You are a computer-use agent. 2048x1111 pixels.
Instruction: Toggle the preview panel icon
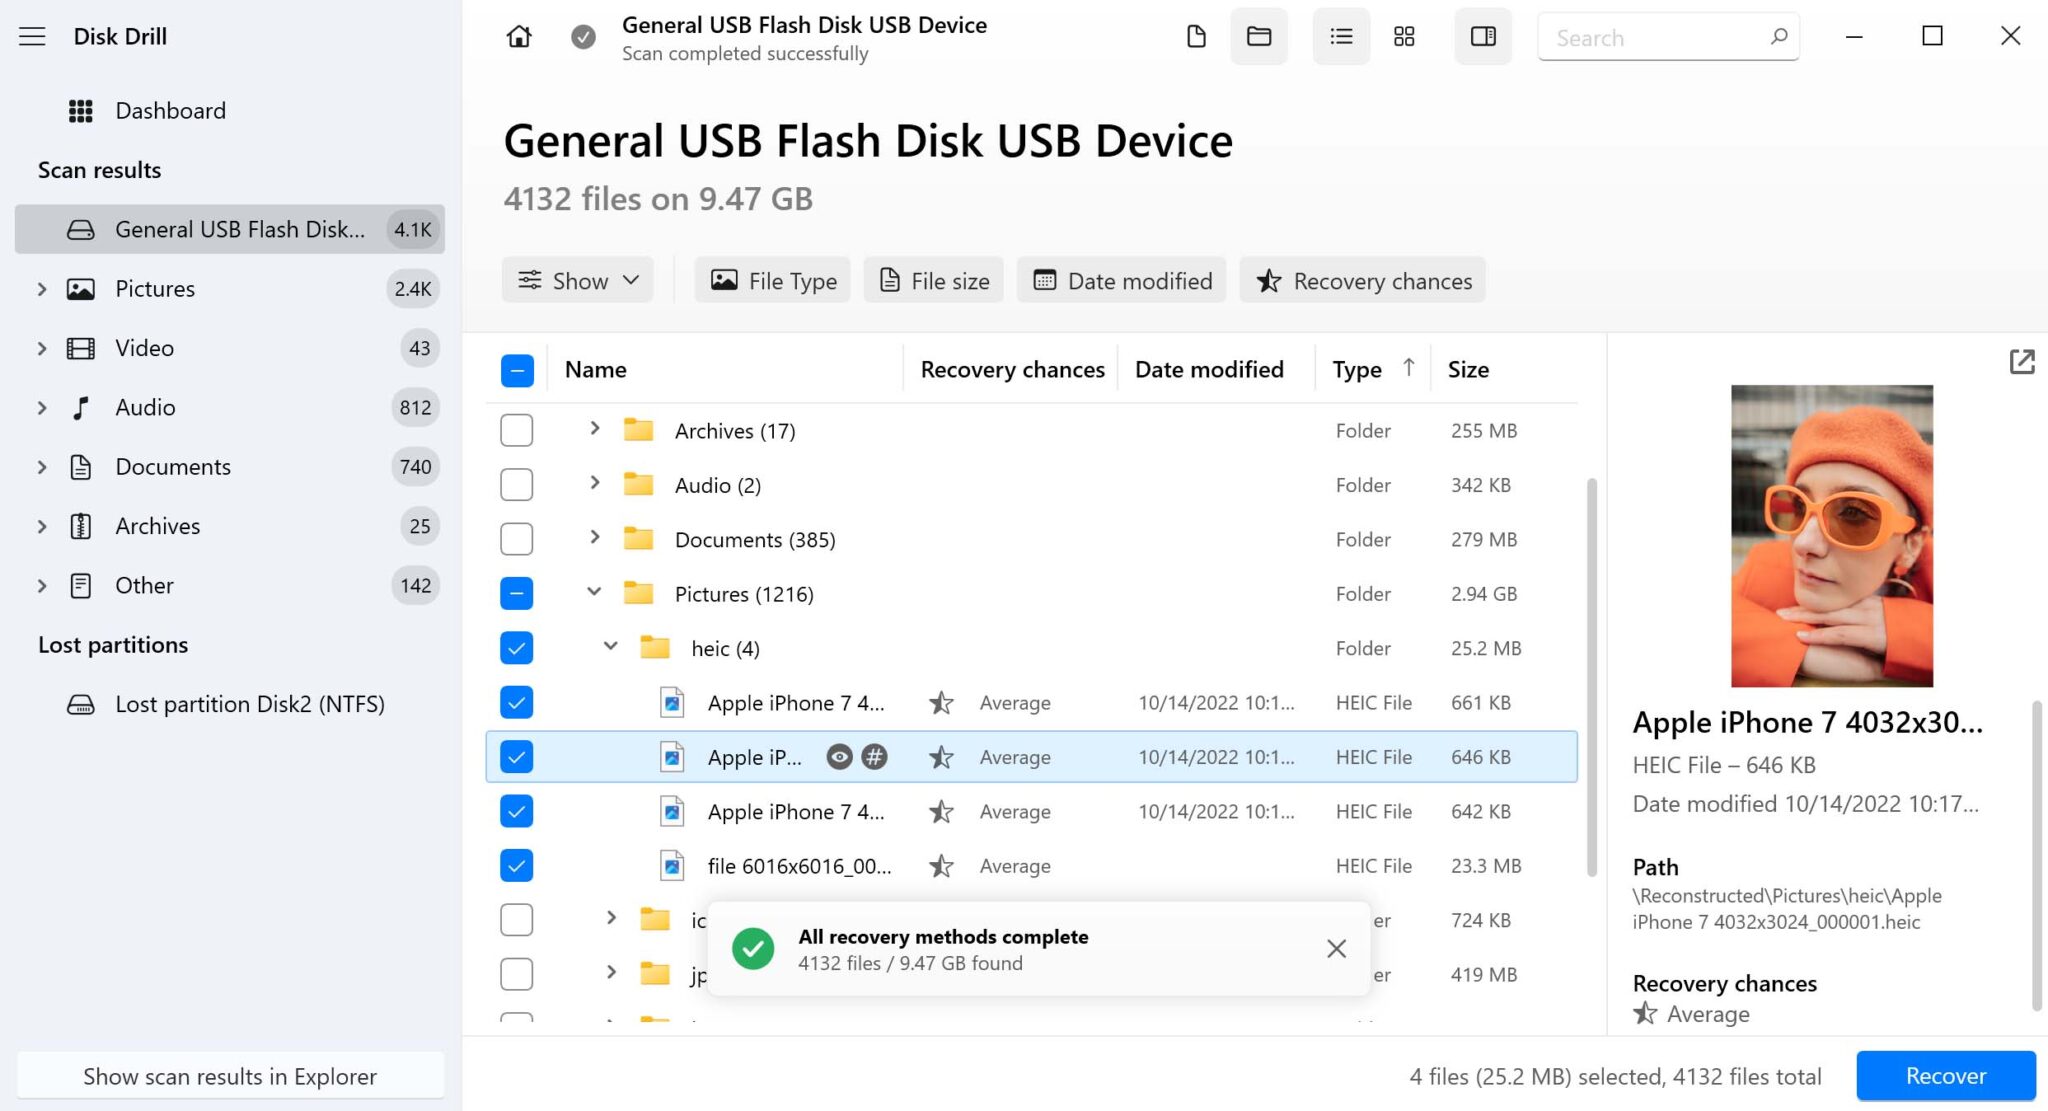[1482, 36]
